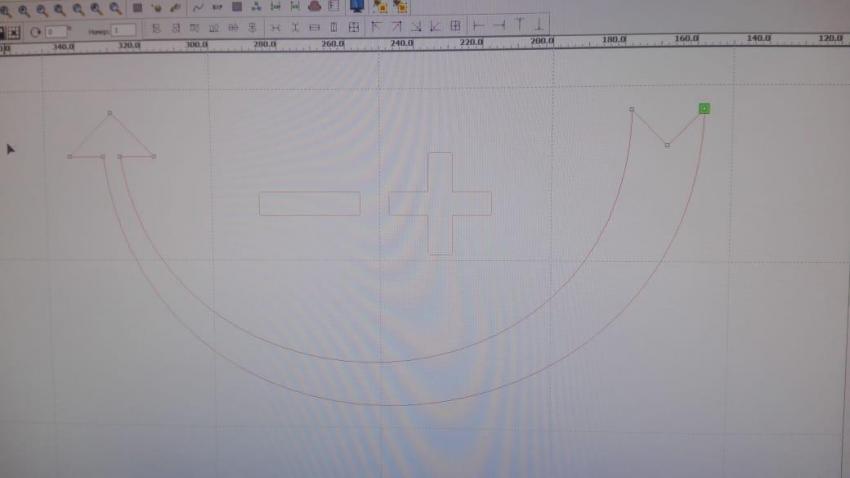Screen dimensions: 850x478
Task: Click the plus-shaped cross outline
Action: click(x=440, y=204)
